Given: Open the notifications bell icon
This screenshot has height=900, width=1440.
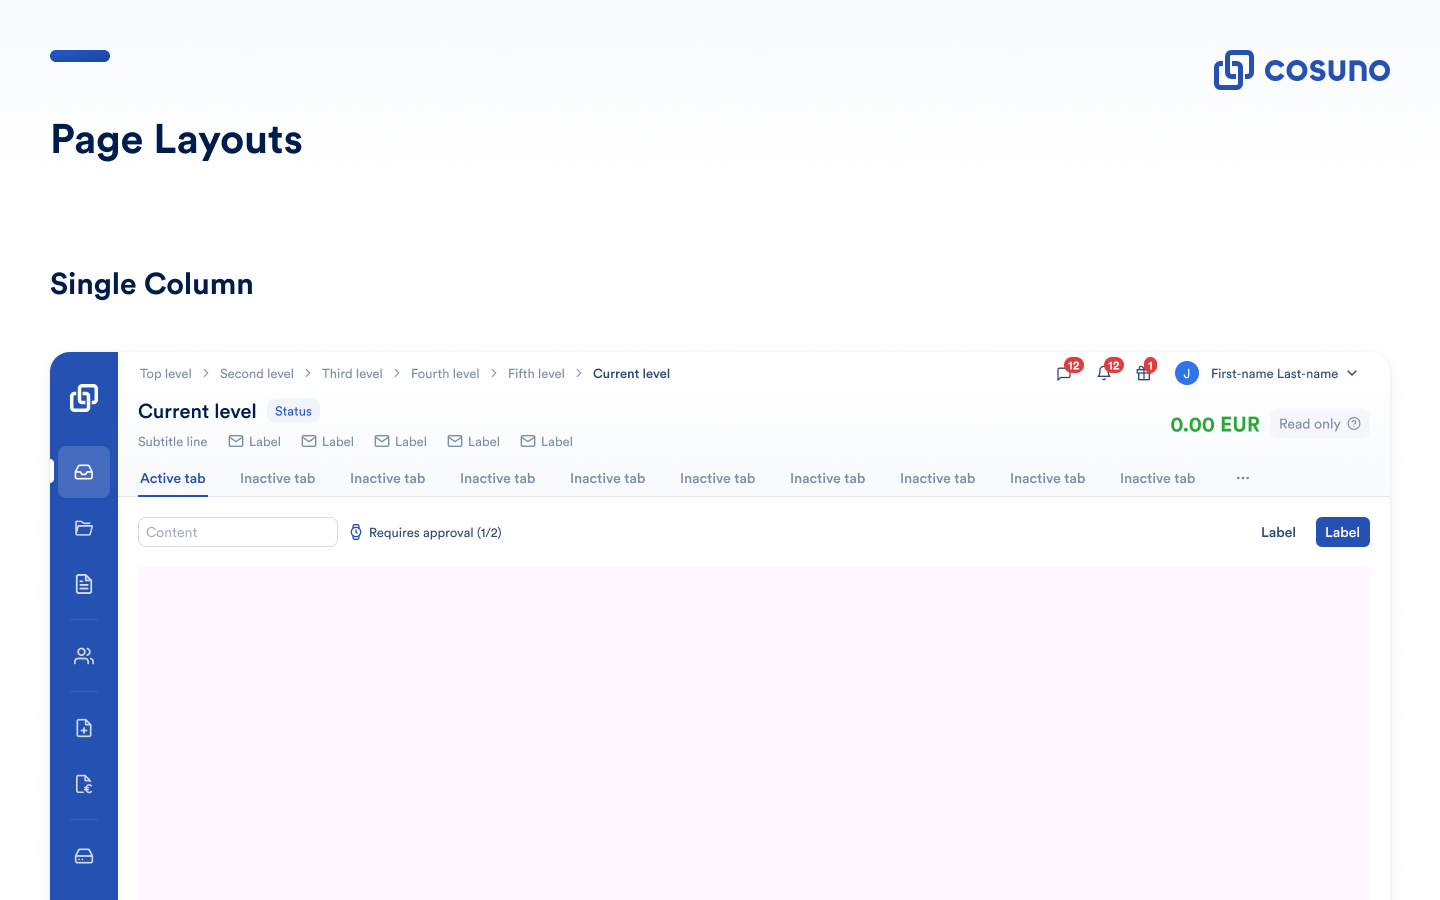Looking at the screenshot, I should pos(1104,374).
